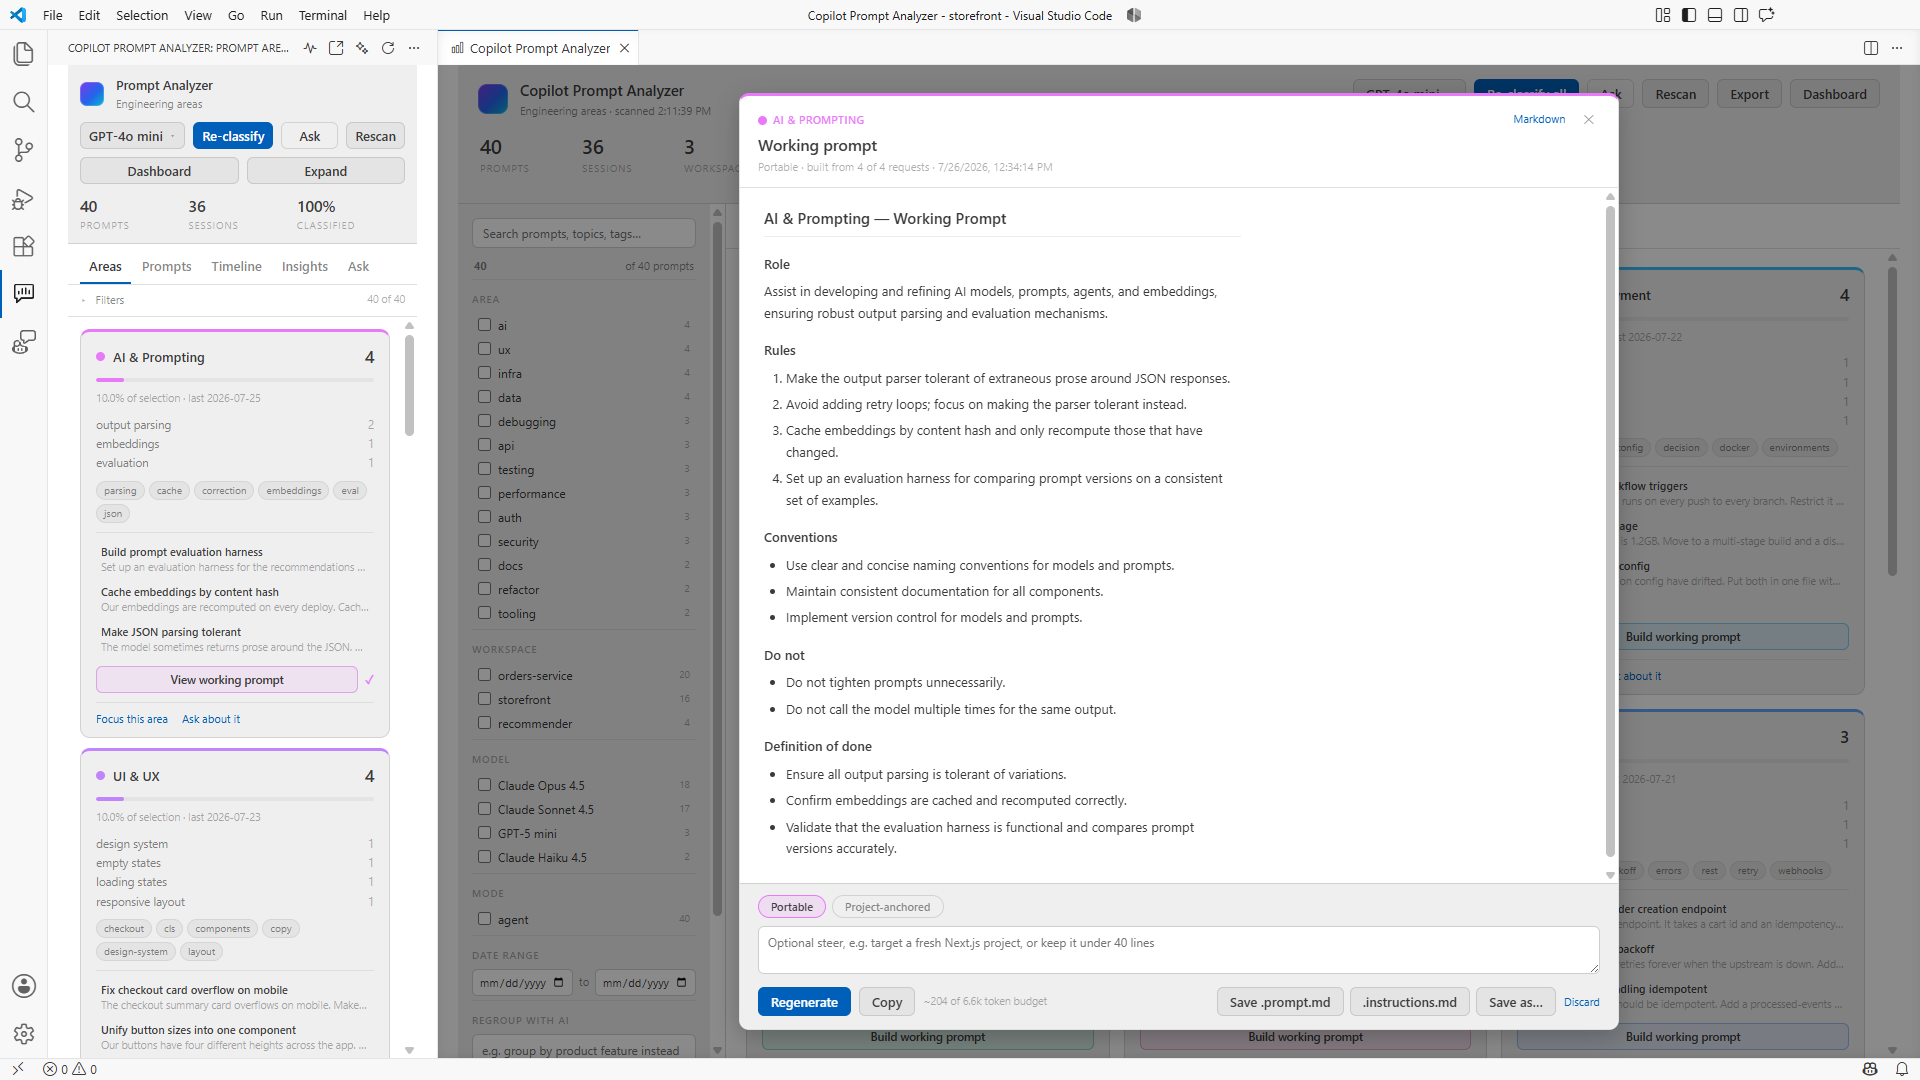The width and height of the screenshot is (1920, 1080).
Task: Open the GPT-4o mini model dropdown
Action: pos(132,136)
